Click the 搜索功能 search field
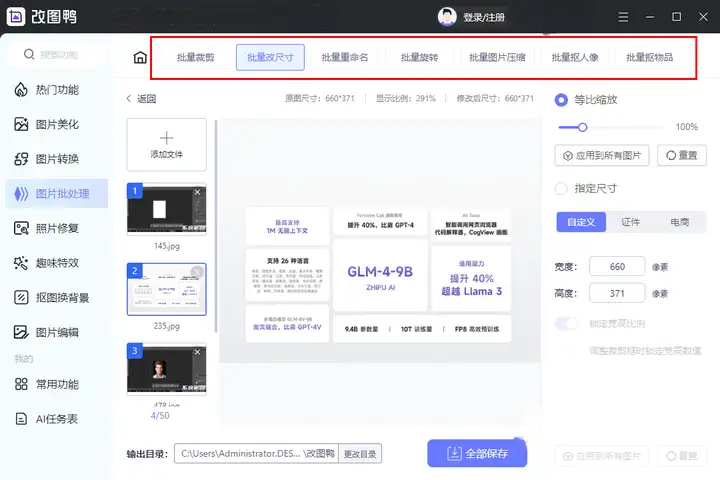 point(58,55)
